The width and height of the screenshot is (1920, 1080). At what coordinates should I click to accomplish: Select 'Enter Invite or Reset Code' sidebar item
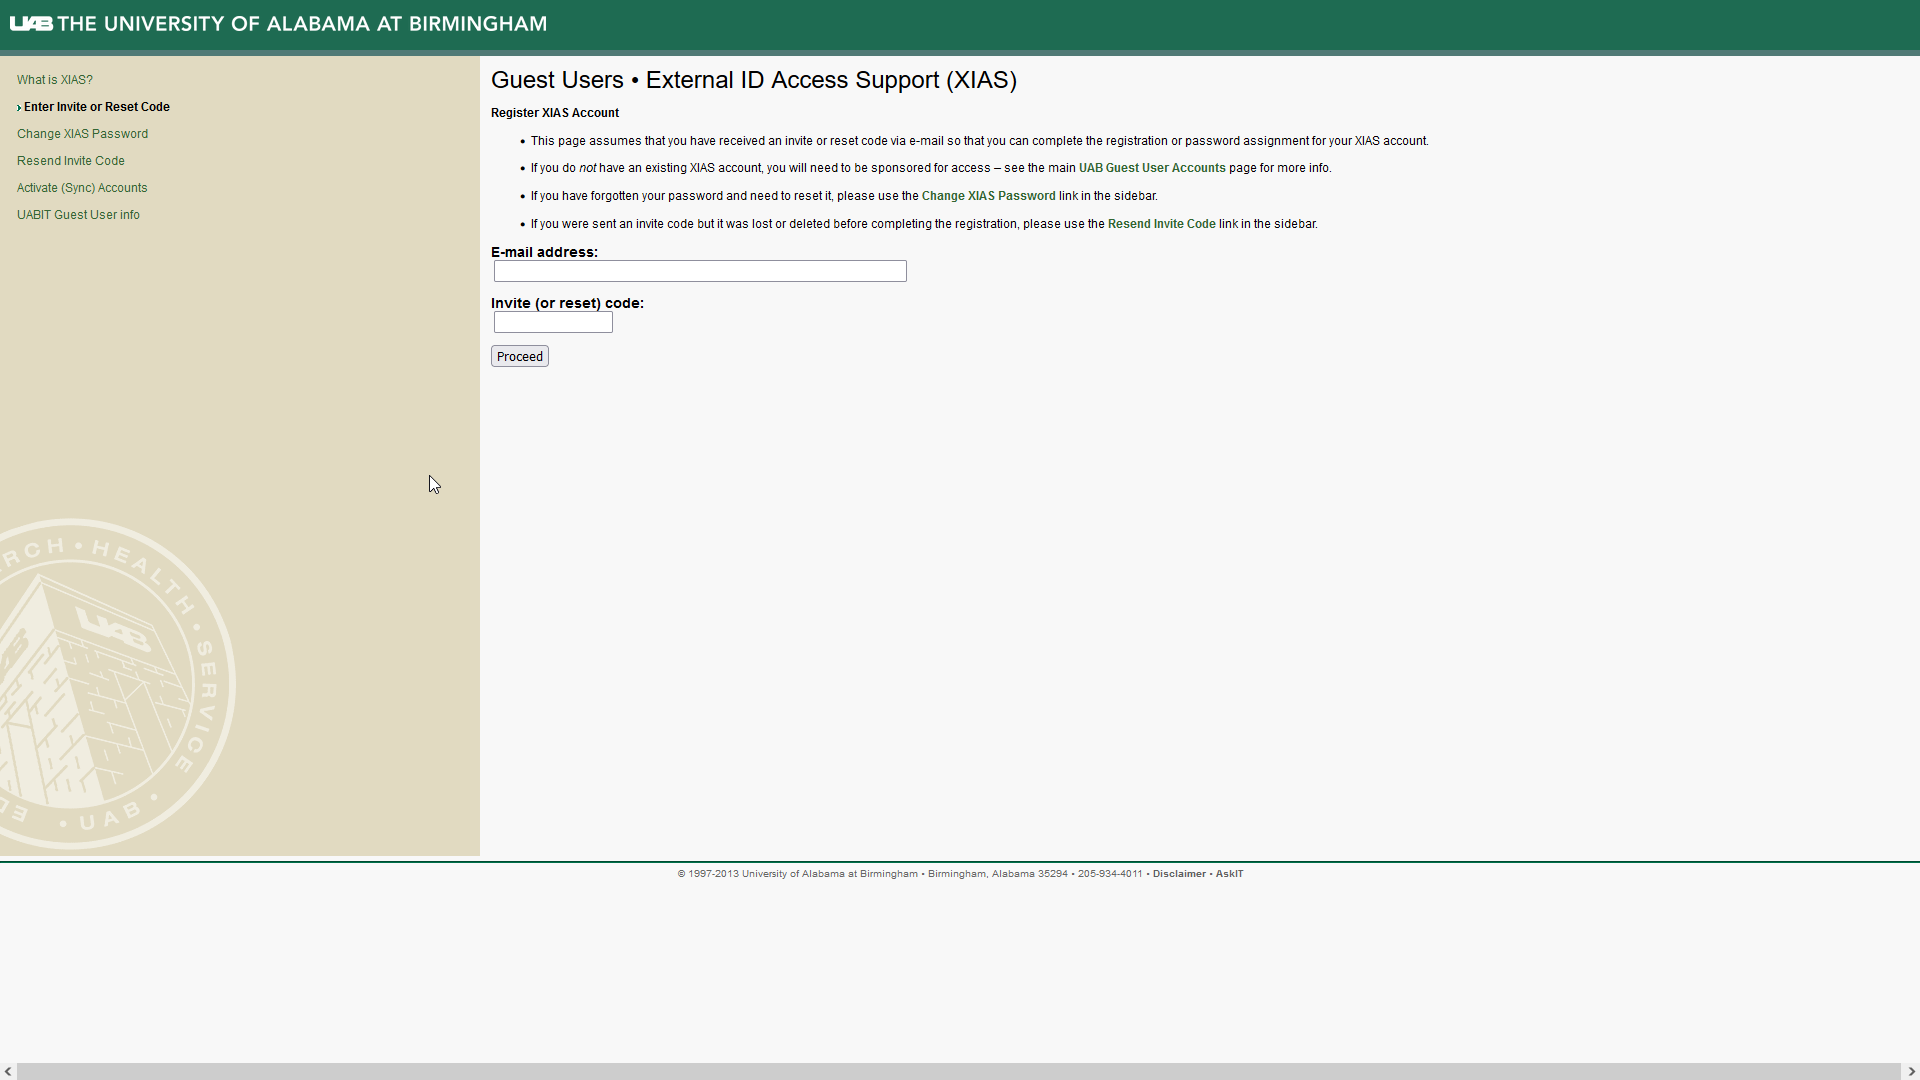coord(96,107)
